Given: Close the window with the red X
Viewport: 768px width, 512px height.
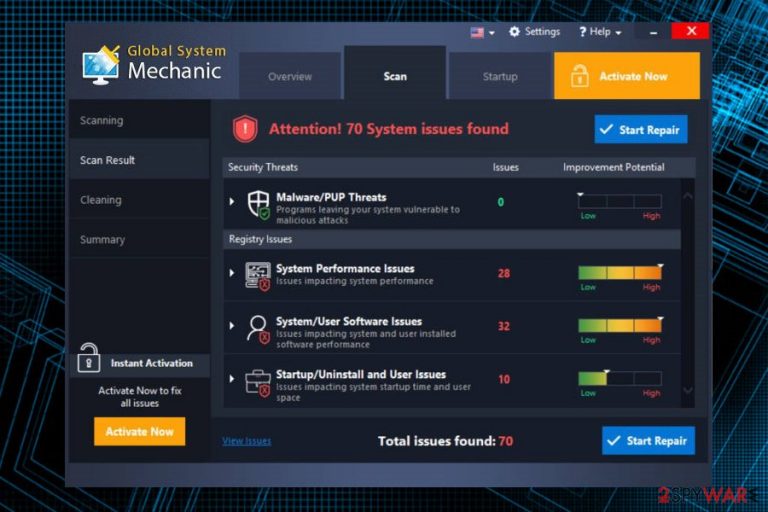Looking at the screenshot, I should (x=691, y=31).
